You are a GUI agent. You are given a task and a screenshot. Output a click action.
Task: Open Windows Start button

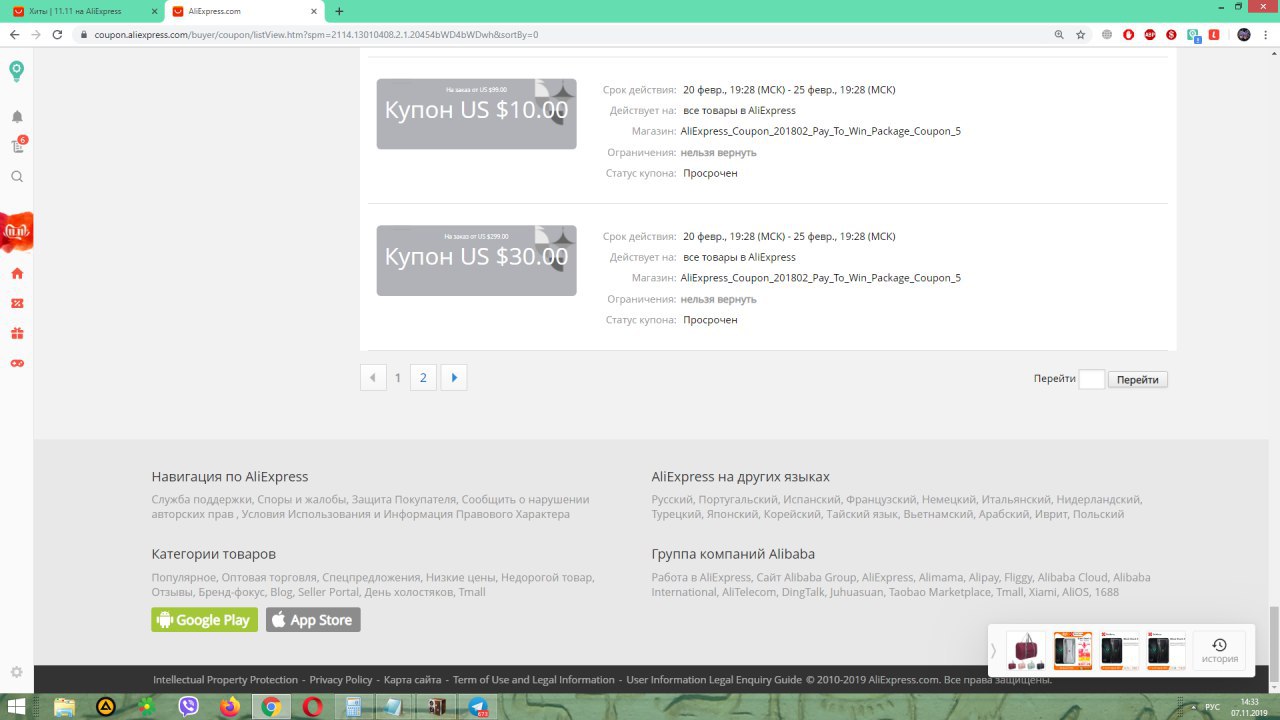pos(17,707)
